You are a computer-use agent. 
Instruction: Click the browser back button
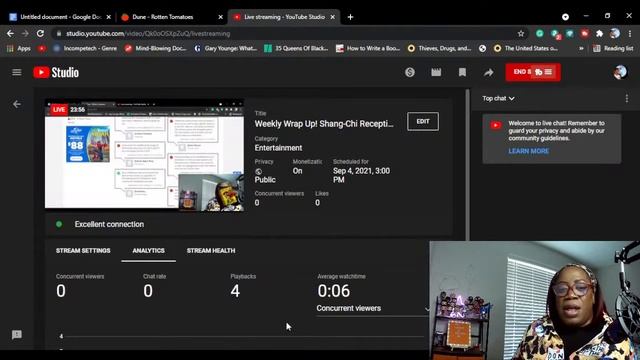(10, 33)
